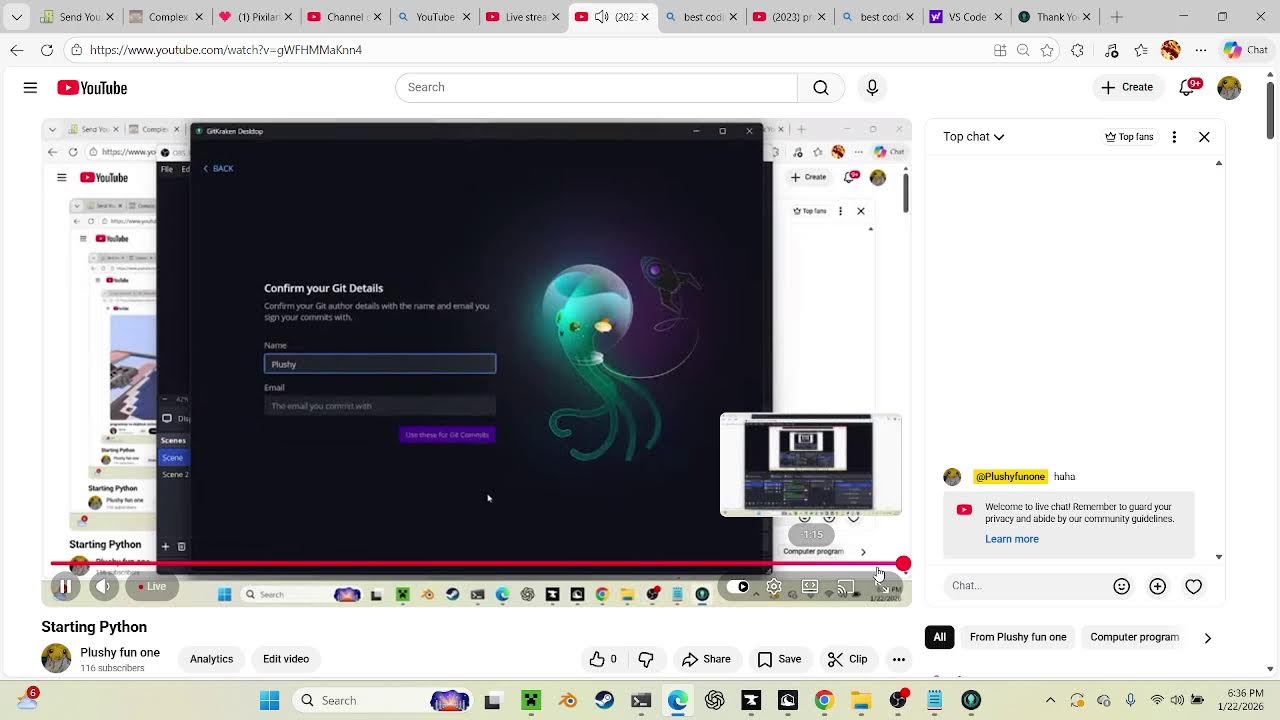Image resolution: width=1280 pixels, height=720 pixels.
Task: Open the Windows Start menu
Action: 270,700
